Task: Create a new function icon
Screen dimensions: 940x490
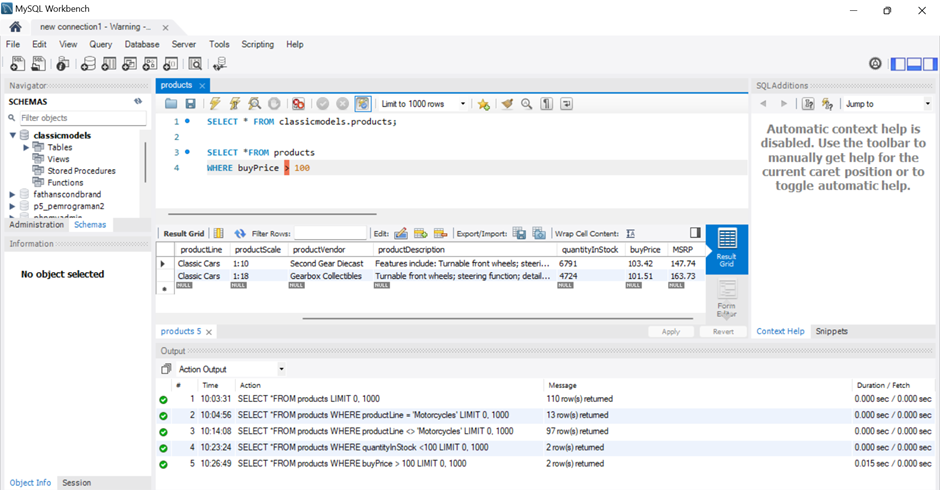Action: 171,64
